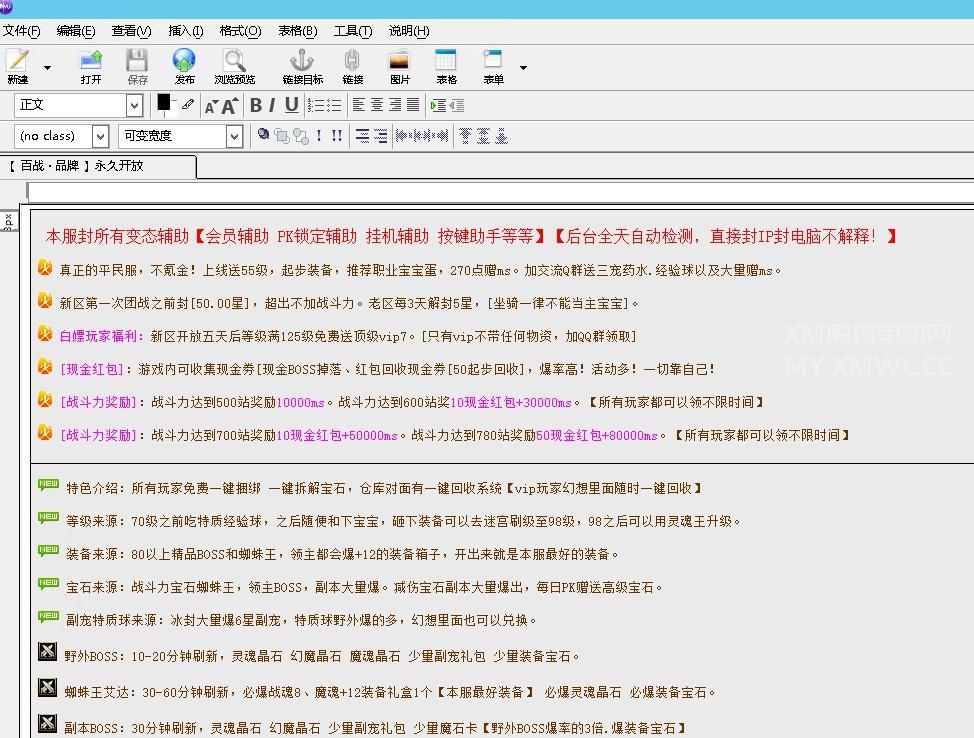Image resolution: width=974 pixels, height=738 pixels.
Task: Open the 浏览预览 browser preview tool
Action: 233,66
